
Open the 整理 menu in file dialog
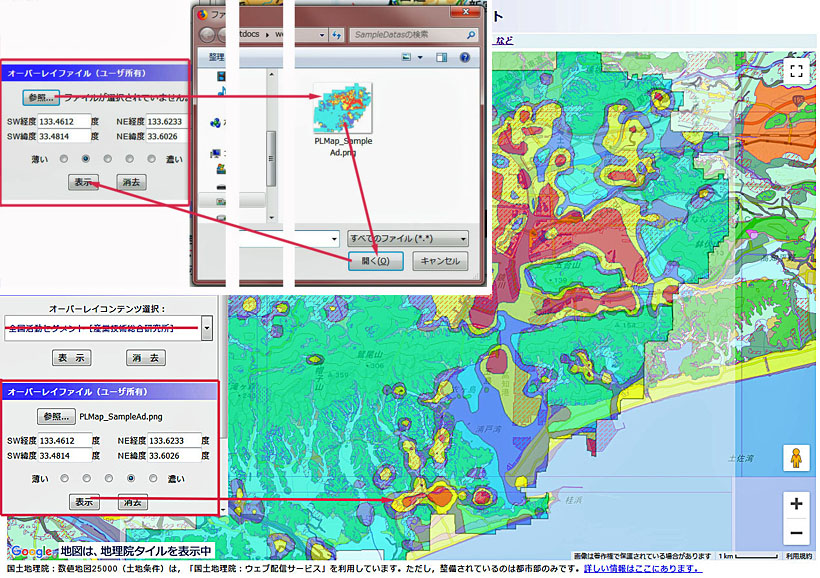pyautogui.click(x=216, y=58)
